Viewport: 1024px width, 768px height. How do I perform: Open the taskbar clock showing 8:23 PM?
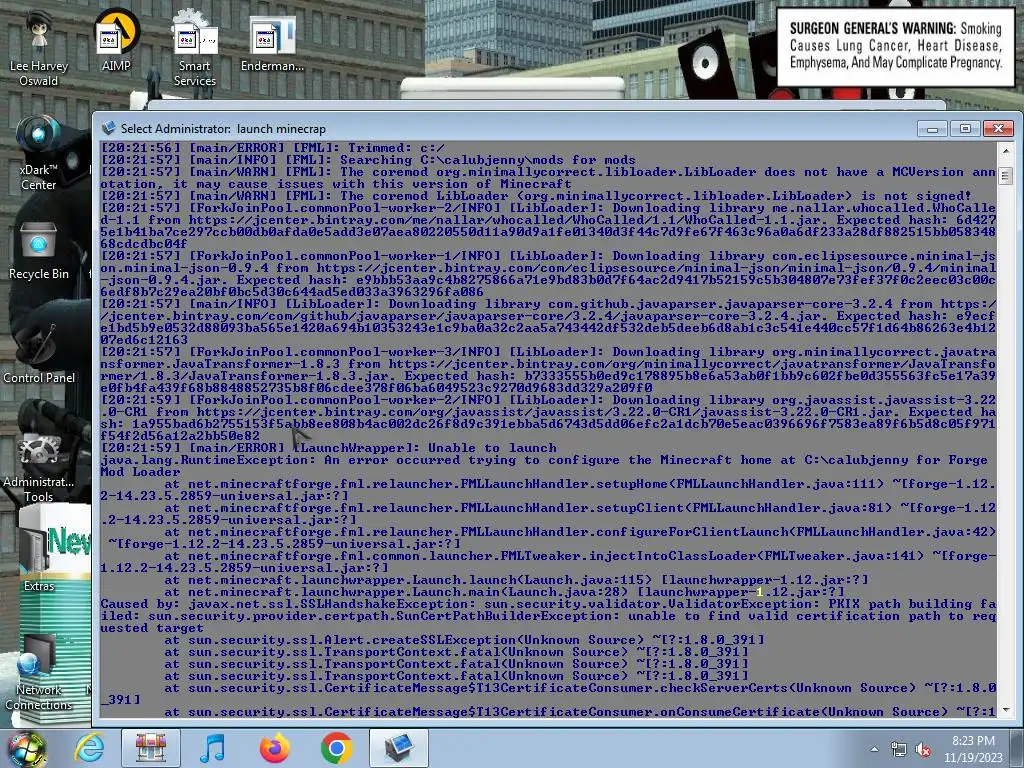click(x=973, y=749)
